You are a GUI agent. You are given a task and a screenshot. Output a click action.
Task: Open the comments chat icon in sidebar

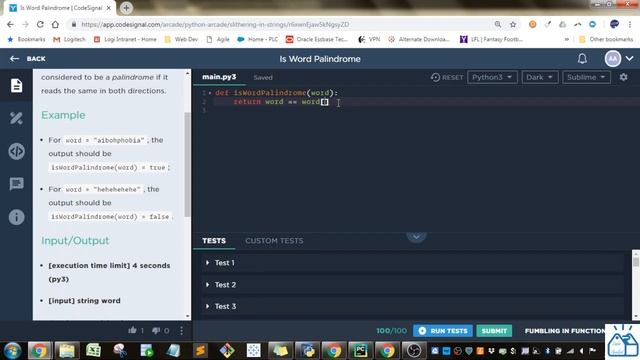point(16,184)
